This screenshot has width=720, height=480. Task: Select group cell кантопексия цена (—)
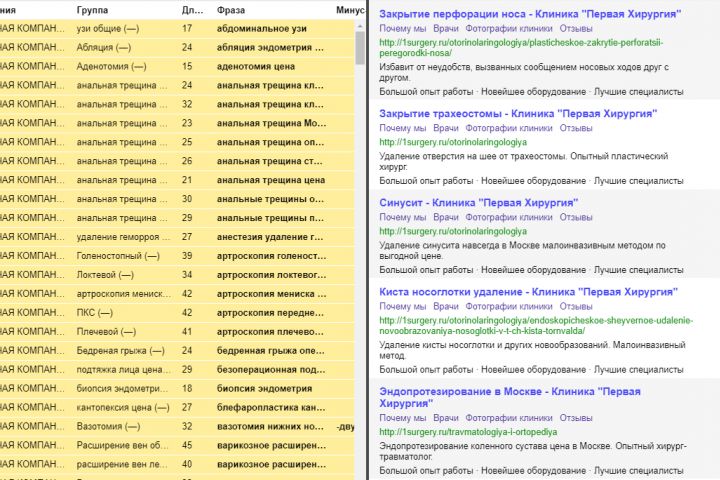(x=123, y=407)
